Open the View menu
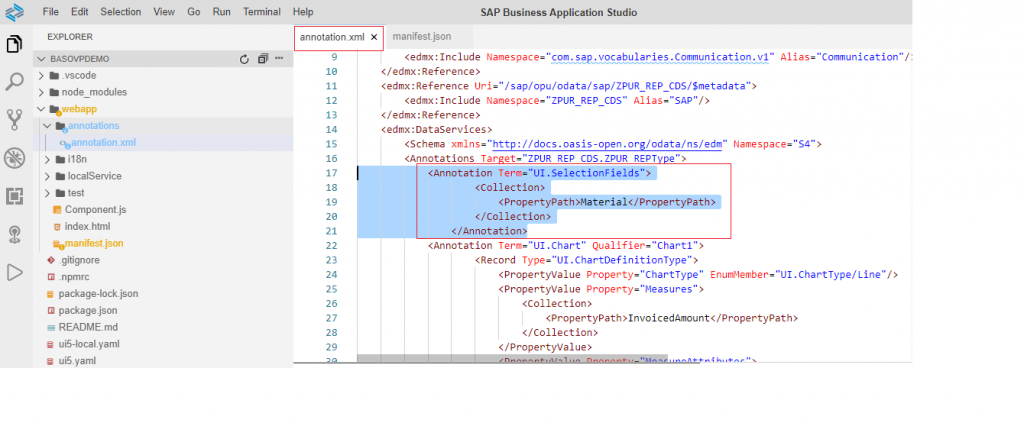Image resolution: width=1024 pixels, height=426 pixels. tap(164, 12)
